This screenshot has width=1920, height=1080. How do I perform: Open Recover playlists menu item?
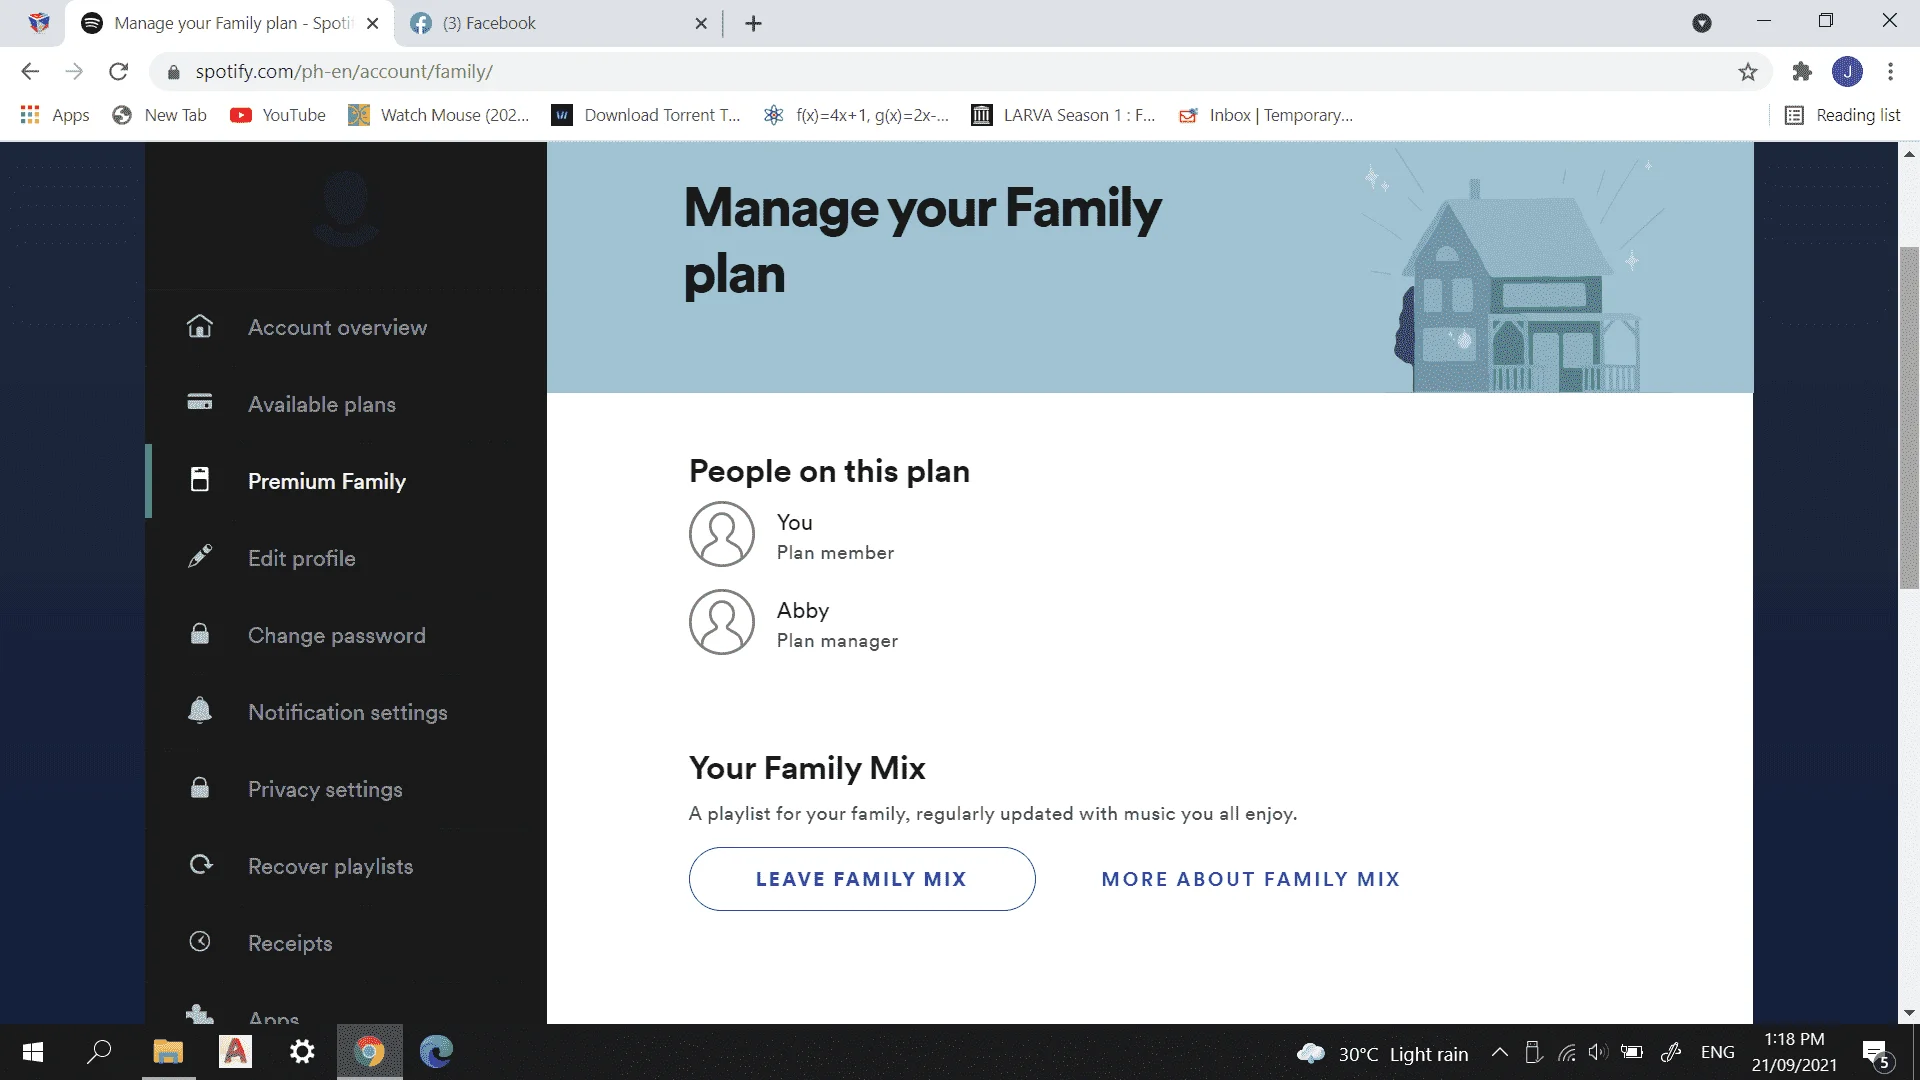pyautogui.click(x=330, y=866)
